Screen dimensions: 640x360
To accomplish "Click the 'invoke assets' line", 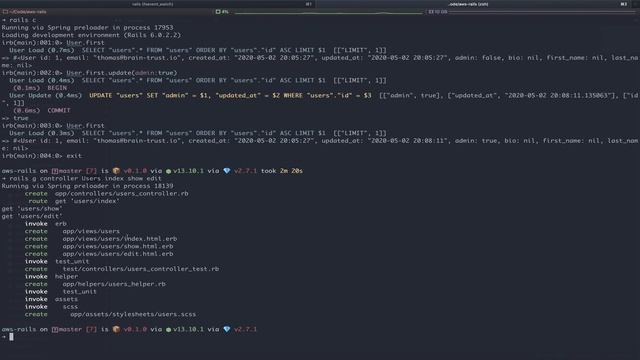I will (51, 299).
